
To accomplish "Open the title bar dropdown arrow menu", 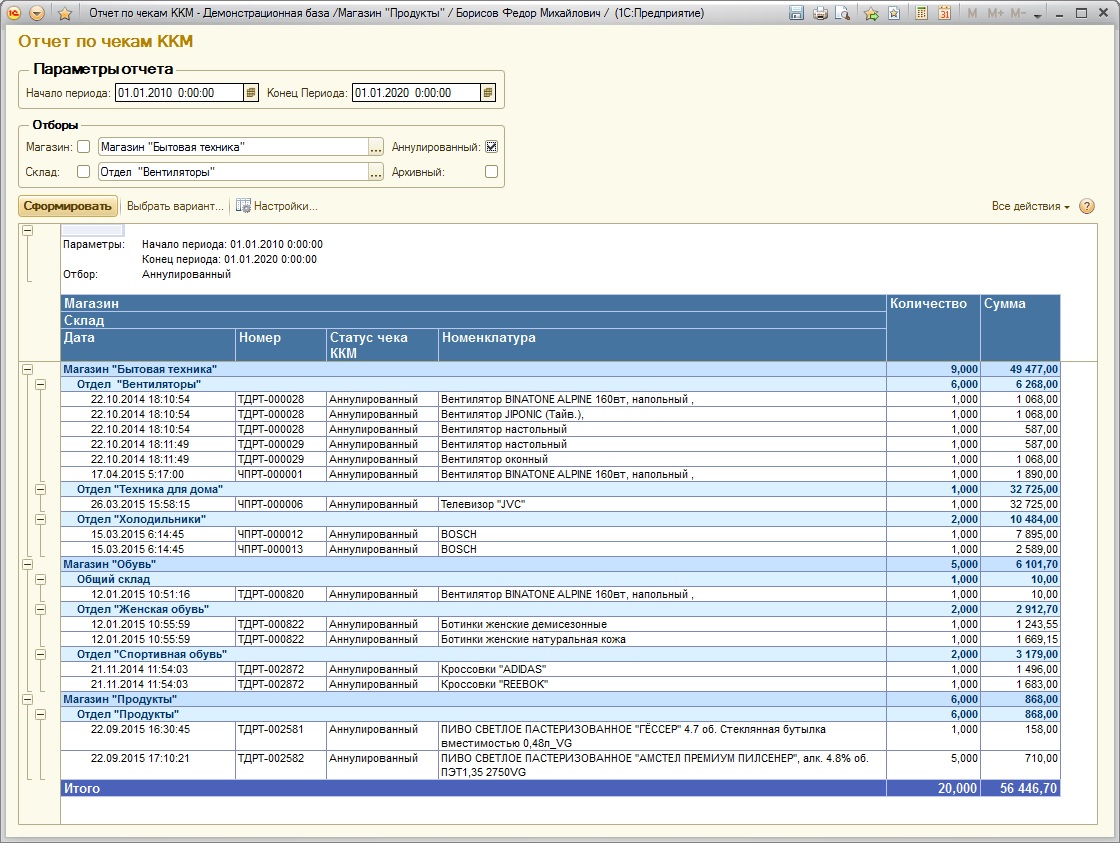I will pyautogui.click(x=37, y=13).
